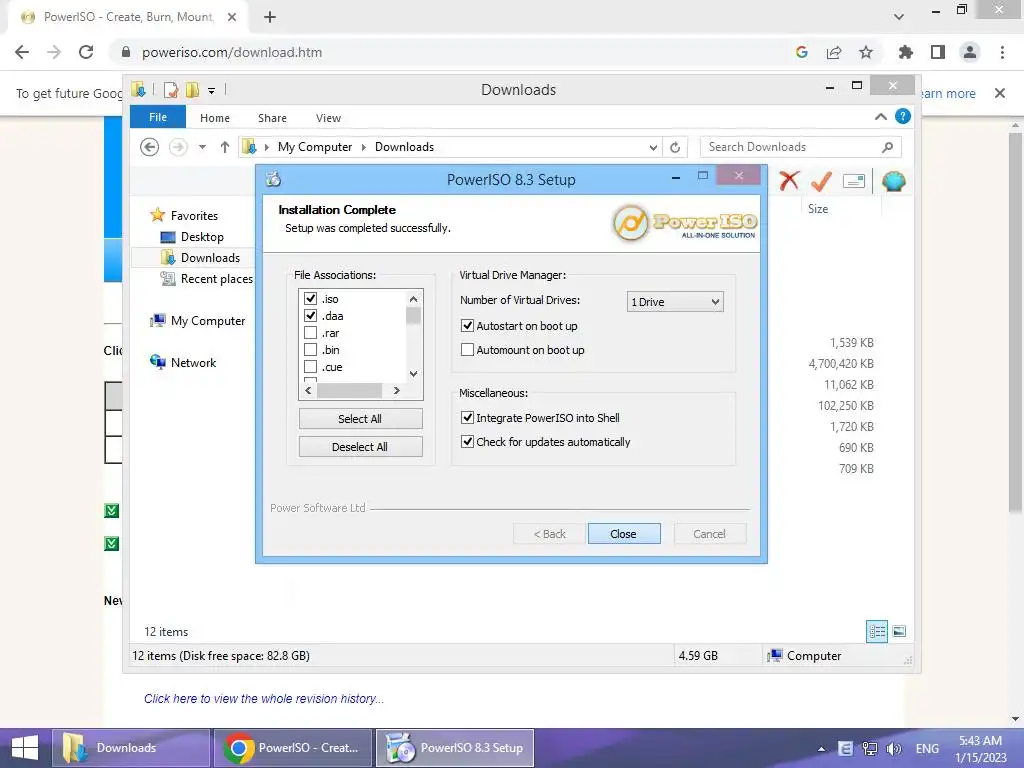Switch to details view icon
This screenshot has height=768, width=1024.
[876, 631]
